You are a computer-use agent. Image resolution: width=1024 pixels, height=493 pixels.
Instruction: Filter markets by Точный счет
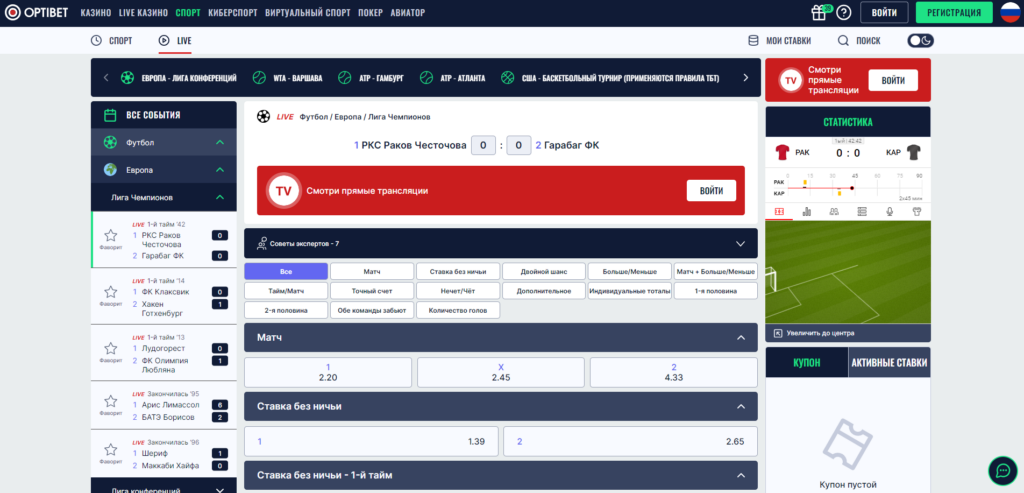(372, 291)
